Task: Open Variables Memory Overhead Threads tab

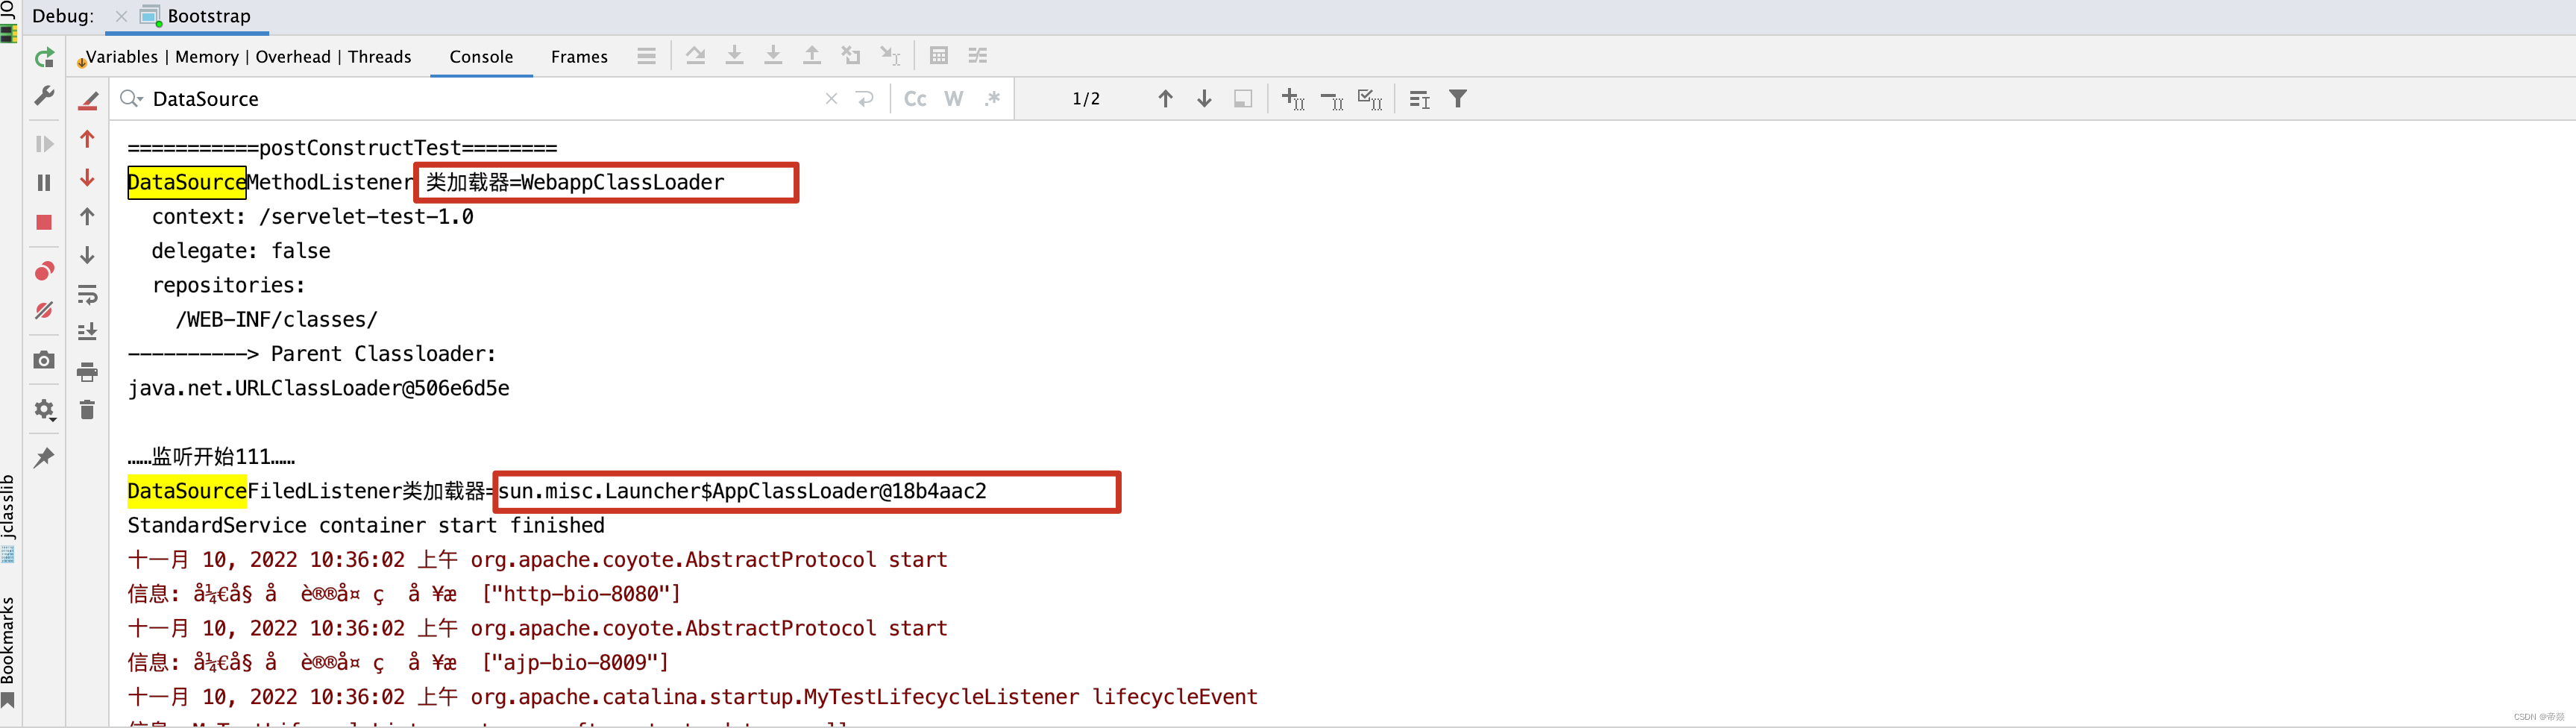Action: tap(247, 57)
